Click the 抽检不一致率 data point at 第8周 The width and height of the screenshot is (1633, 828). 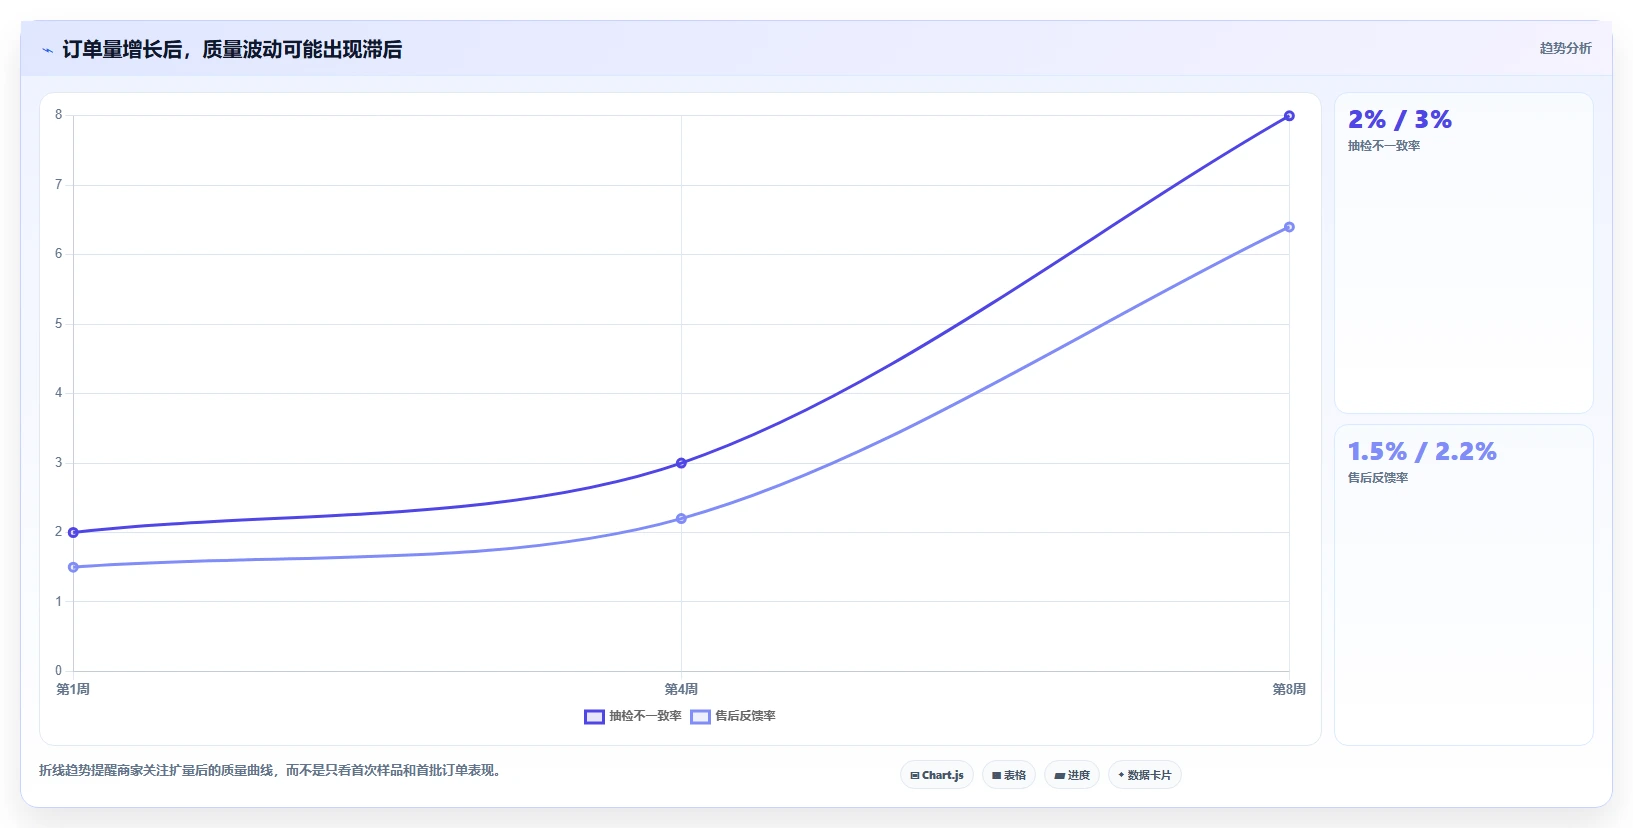tap(1289, 116)
